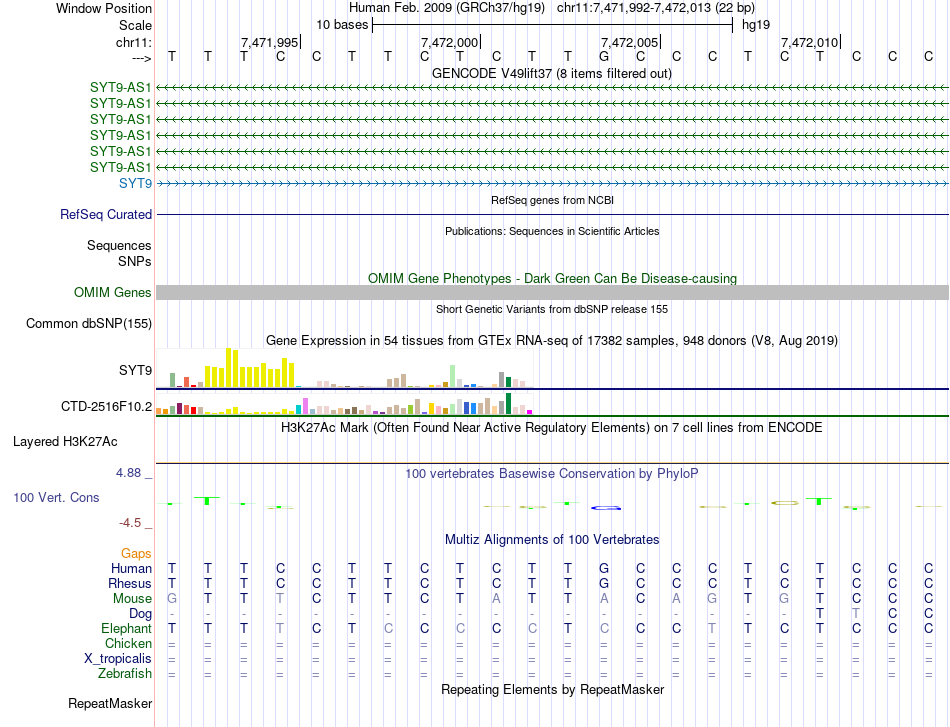Click the 7,472,000 ruler position marker
Viewport: 950px width, 727px height.
pos(450,42)
